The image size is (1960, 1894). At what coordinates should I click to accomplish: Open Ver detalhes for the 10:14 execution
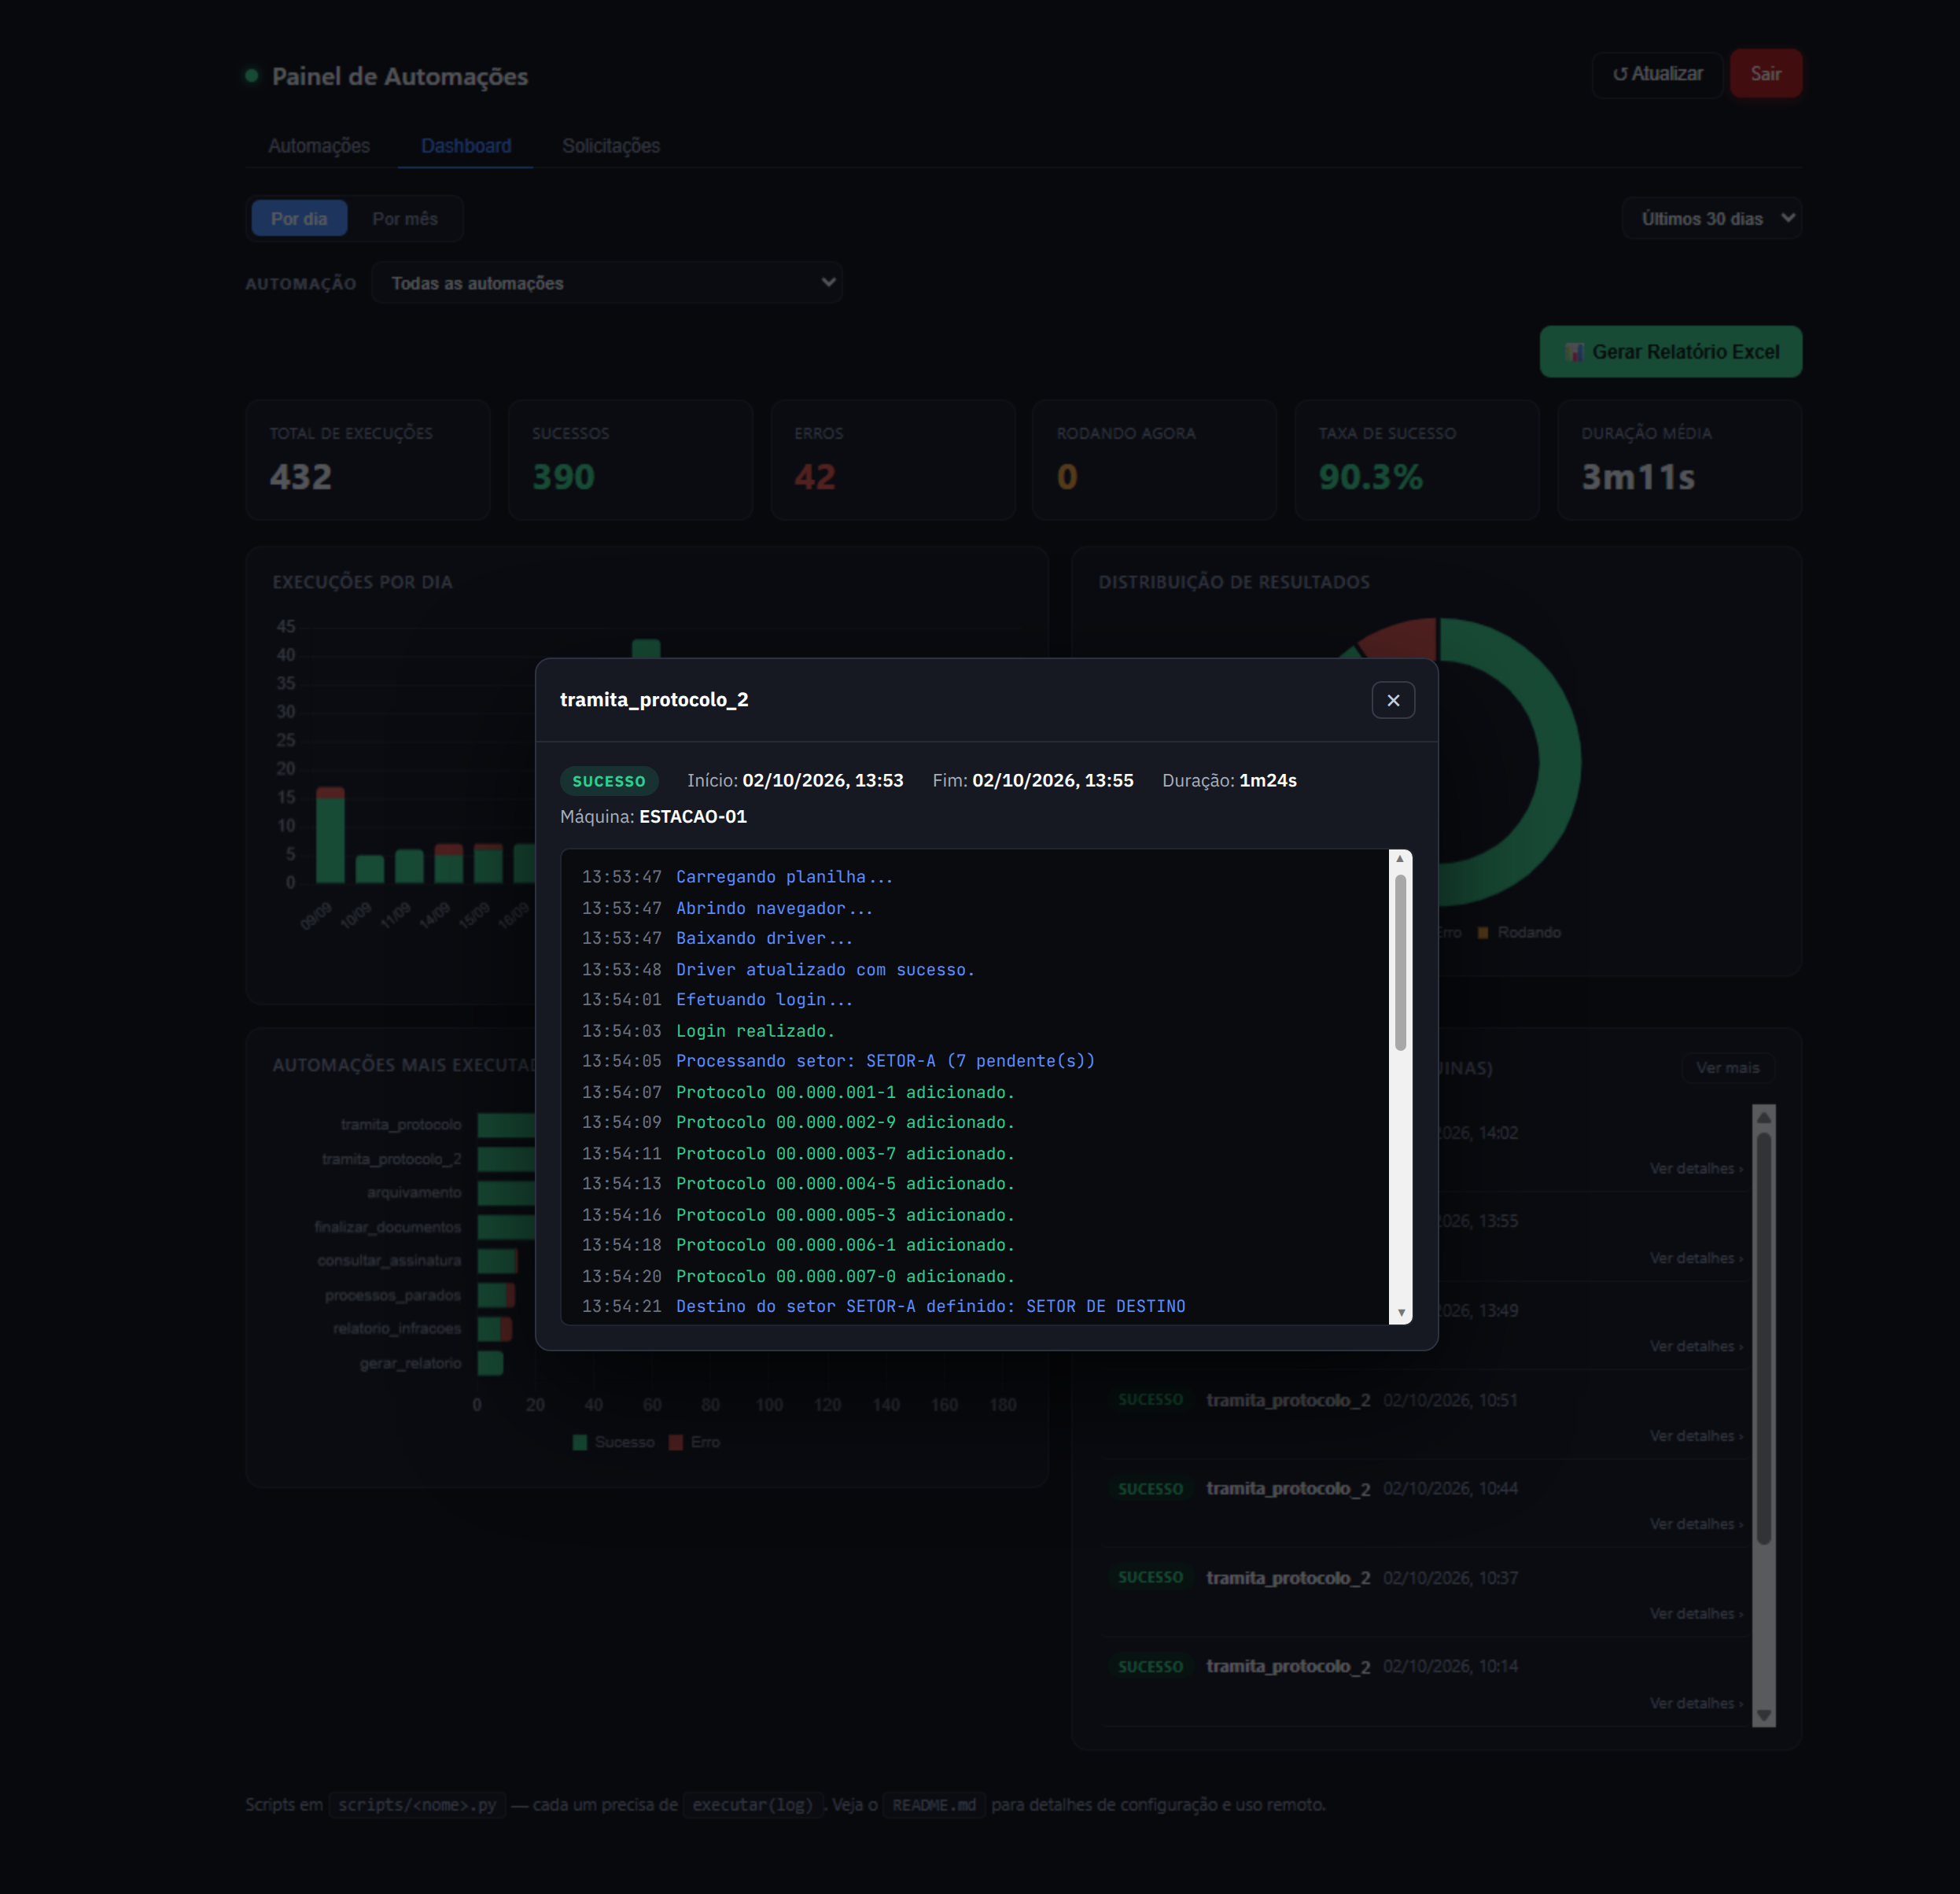(x=1695, y=1703)
